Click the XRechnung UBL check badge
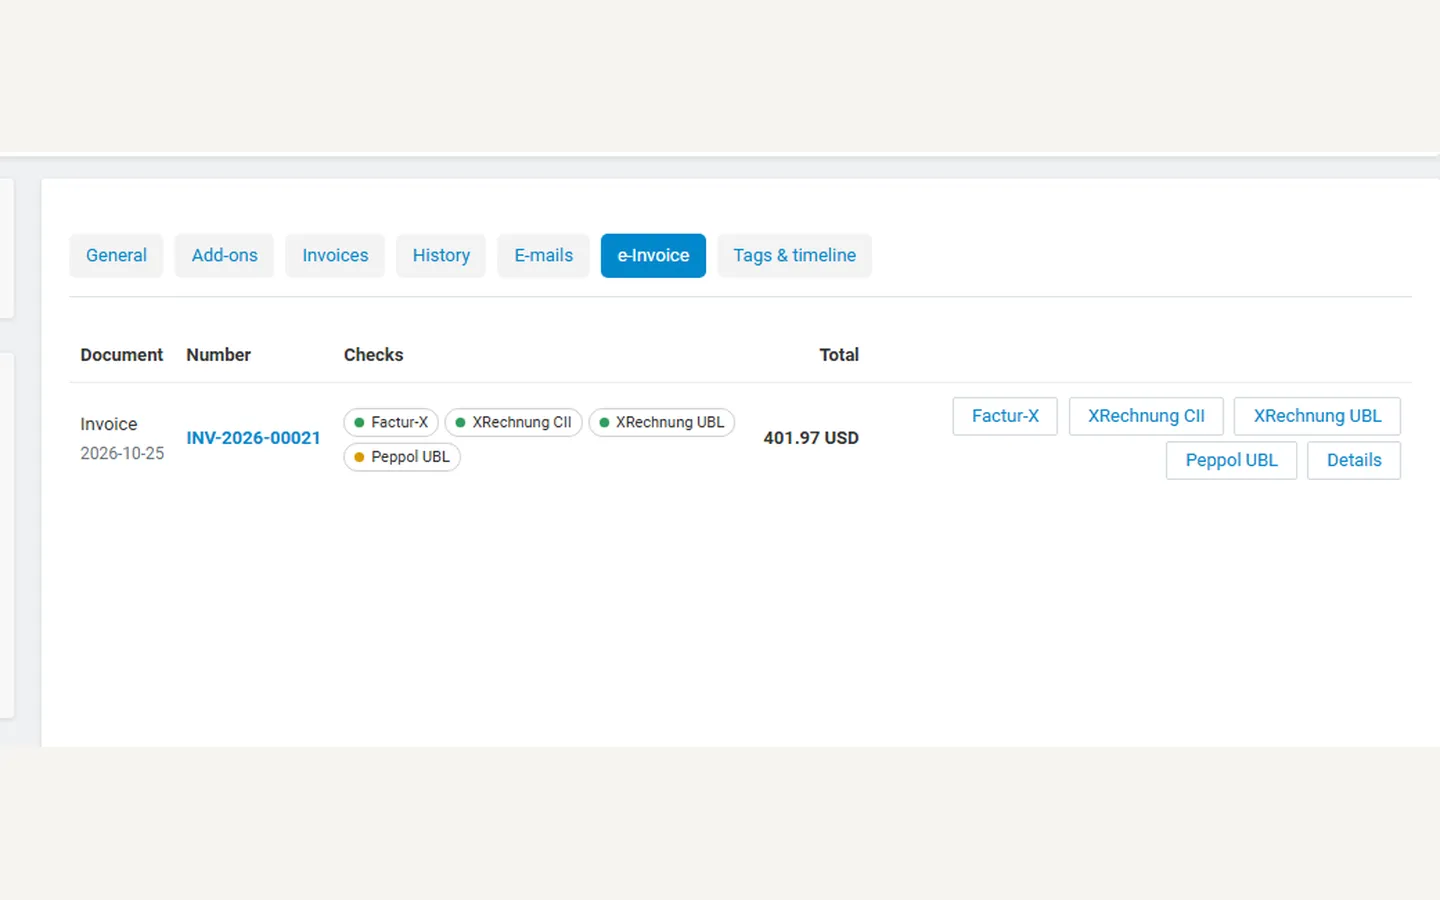This screenshot has width=1440, height=900. [x=662, y=422]
